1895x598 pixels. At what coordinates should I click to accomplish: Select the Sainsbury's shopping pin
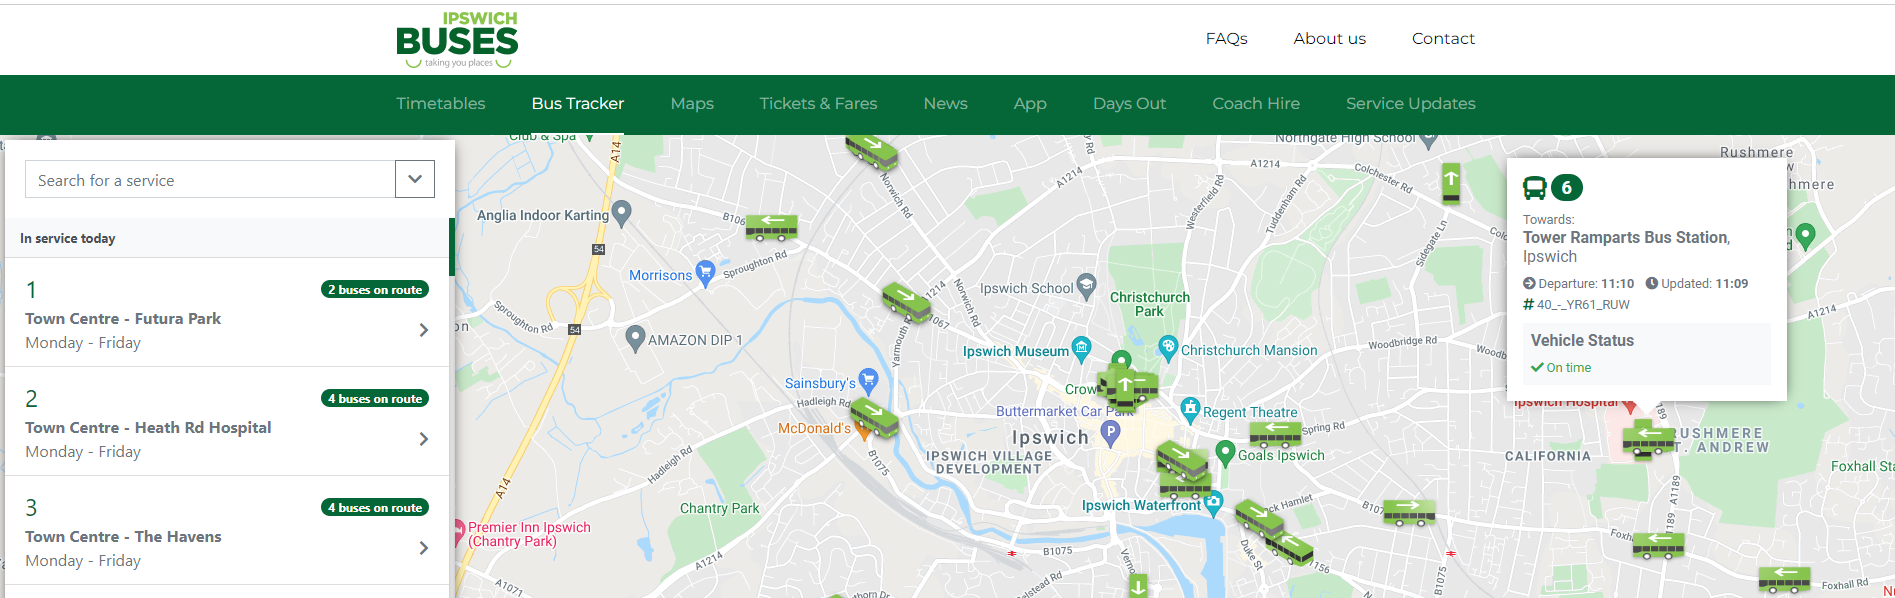tap(868, 380)
